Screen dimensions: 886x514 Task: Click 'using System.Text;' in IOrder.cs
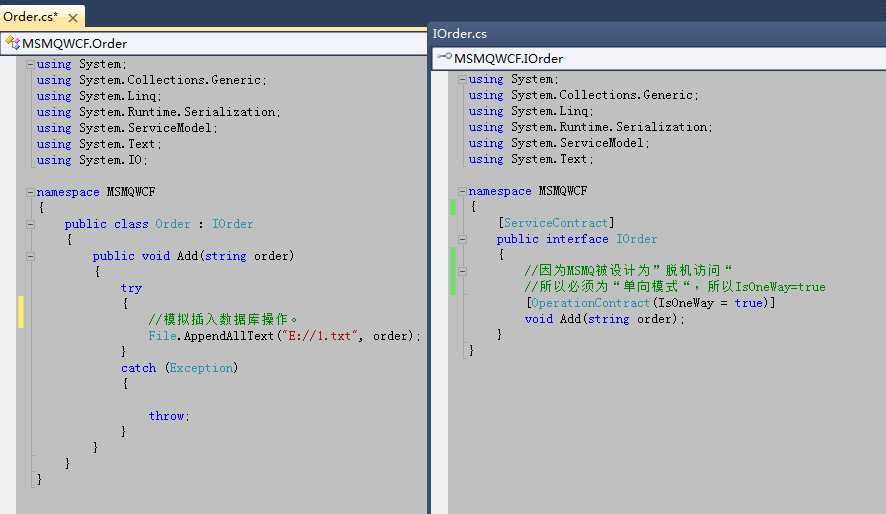(531, 160)
